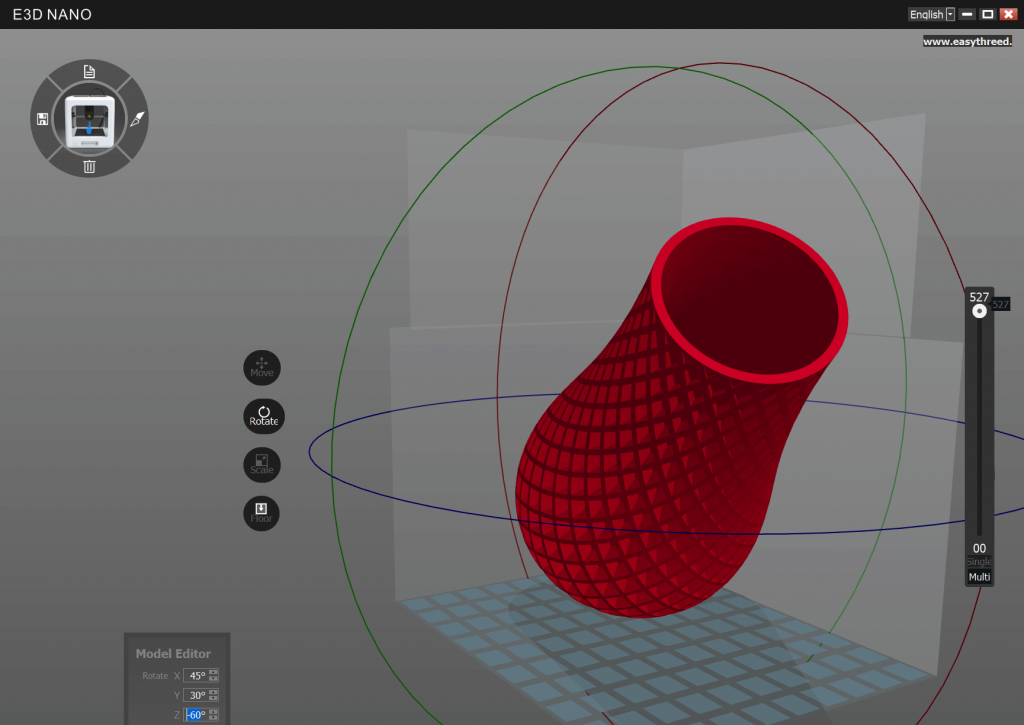
Task: Use the Floor tool to place the model
Action: pyautogui.click(x=261, y=513)
